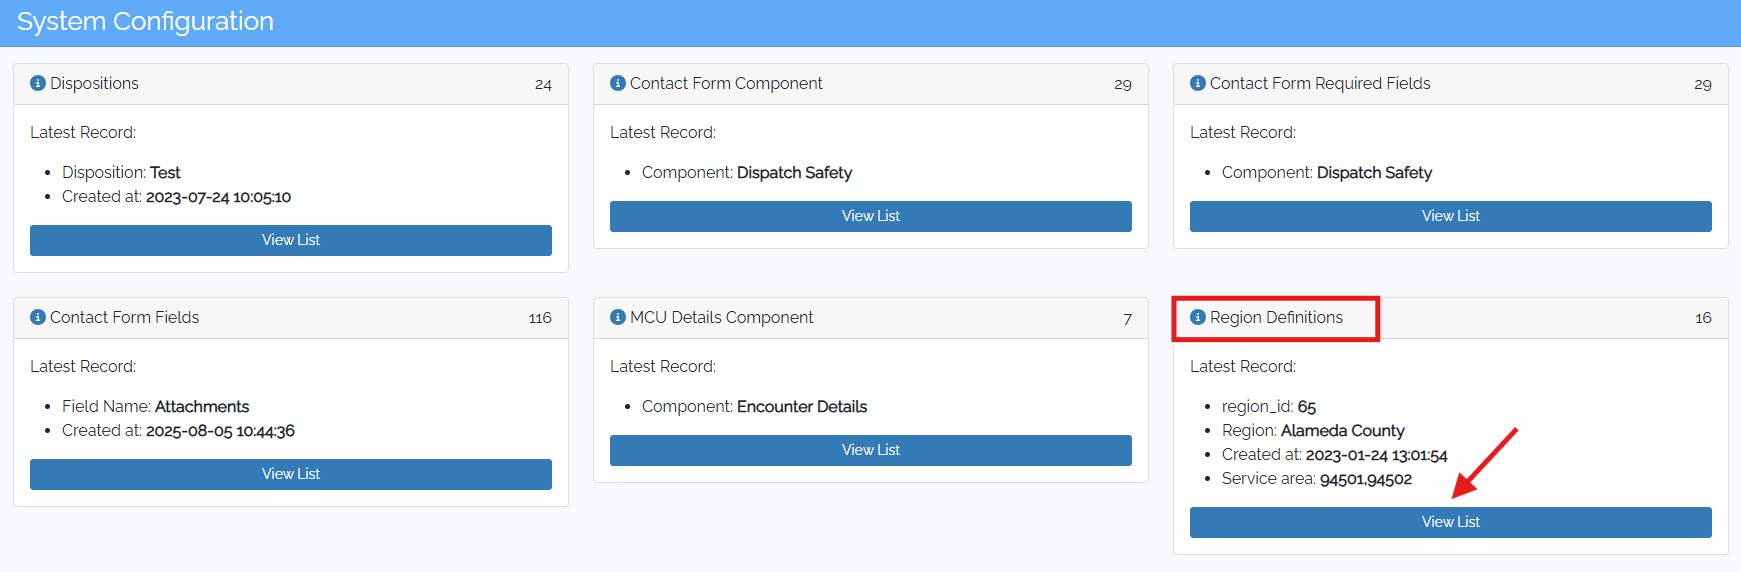Click the Contact Form Component info icon
Viewport: 1741px width, 572px height.
click(x=618, y=83)
